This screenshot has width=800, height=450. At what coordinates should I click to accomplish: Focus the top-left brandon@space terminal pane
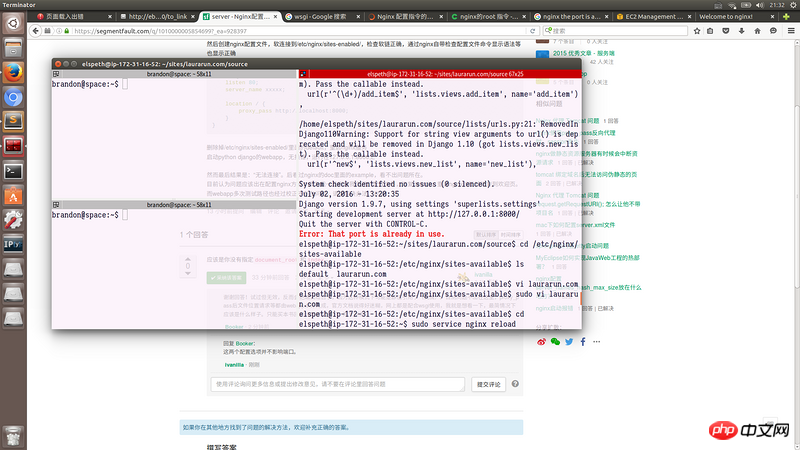(174, 138)
